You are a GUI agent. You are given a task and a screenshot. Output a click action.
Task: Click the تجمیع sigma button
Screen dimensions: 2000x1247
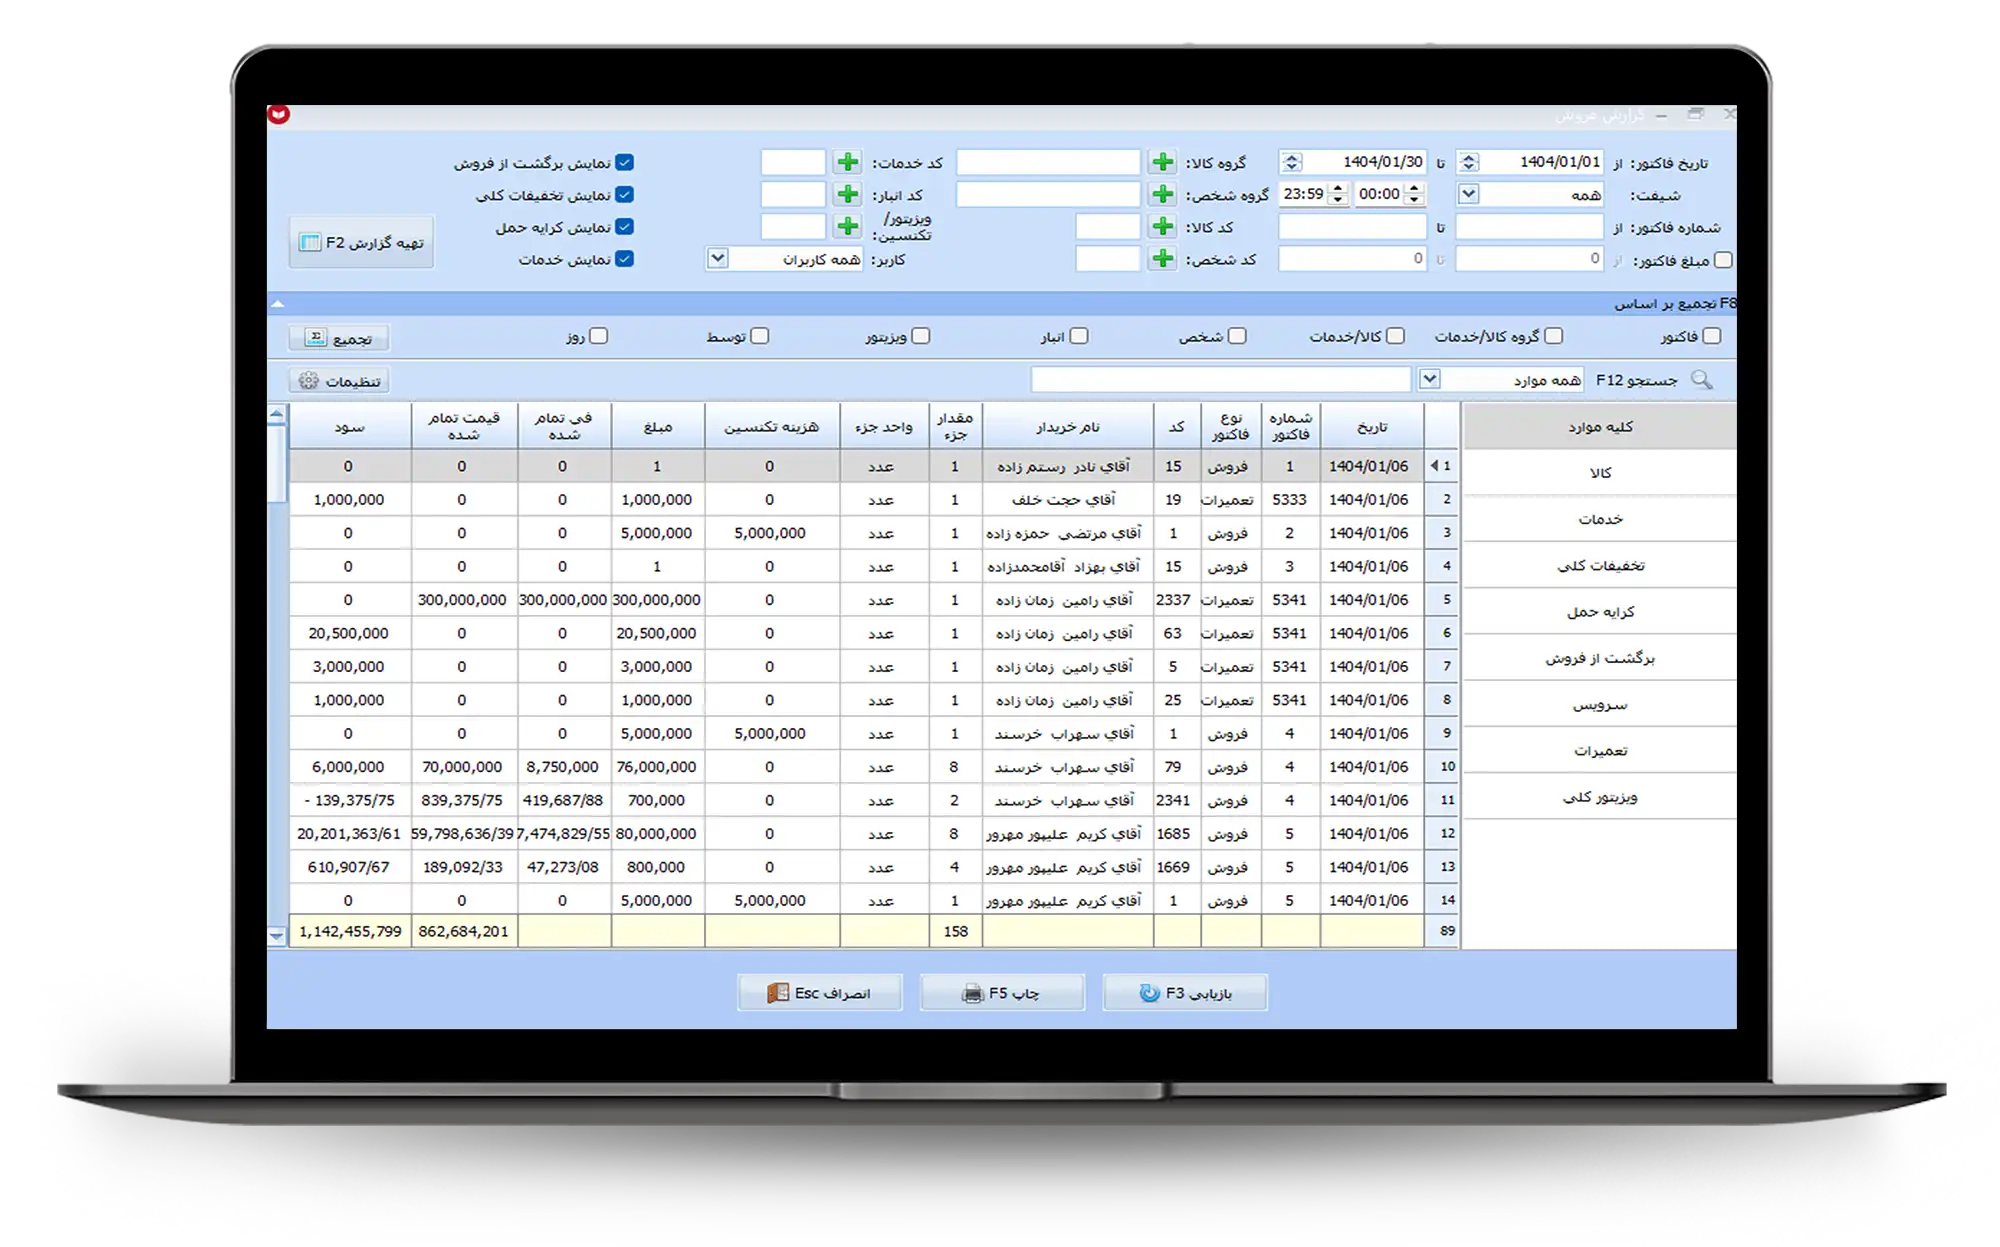339,338
